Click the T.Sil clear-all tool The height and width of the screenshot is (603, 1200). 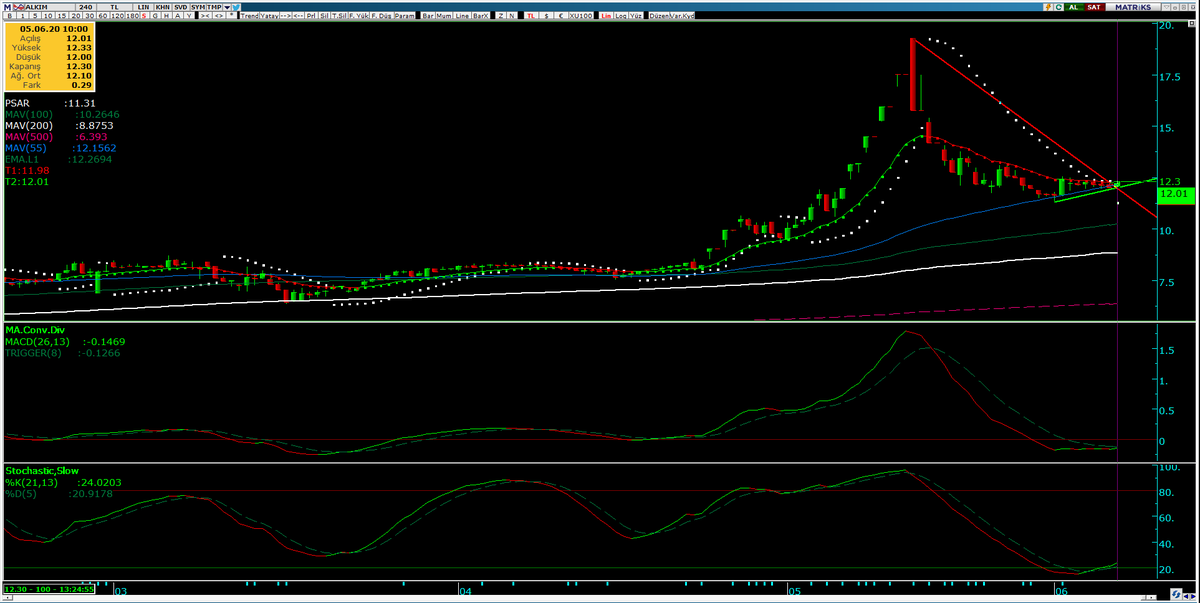339,16
